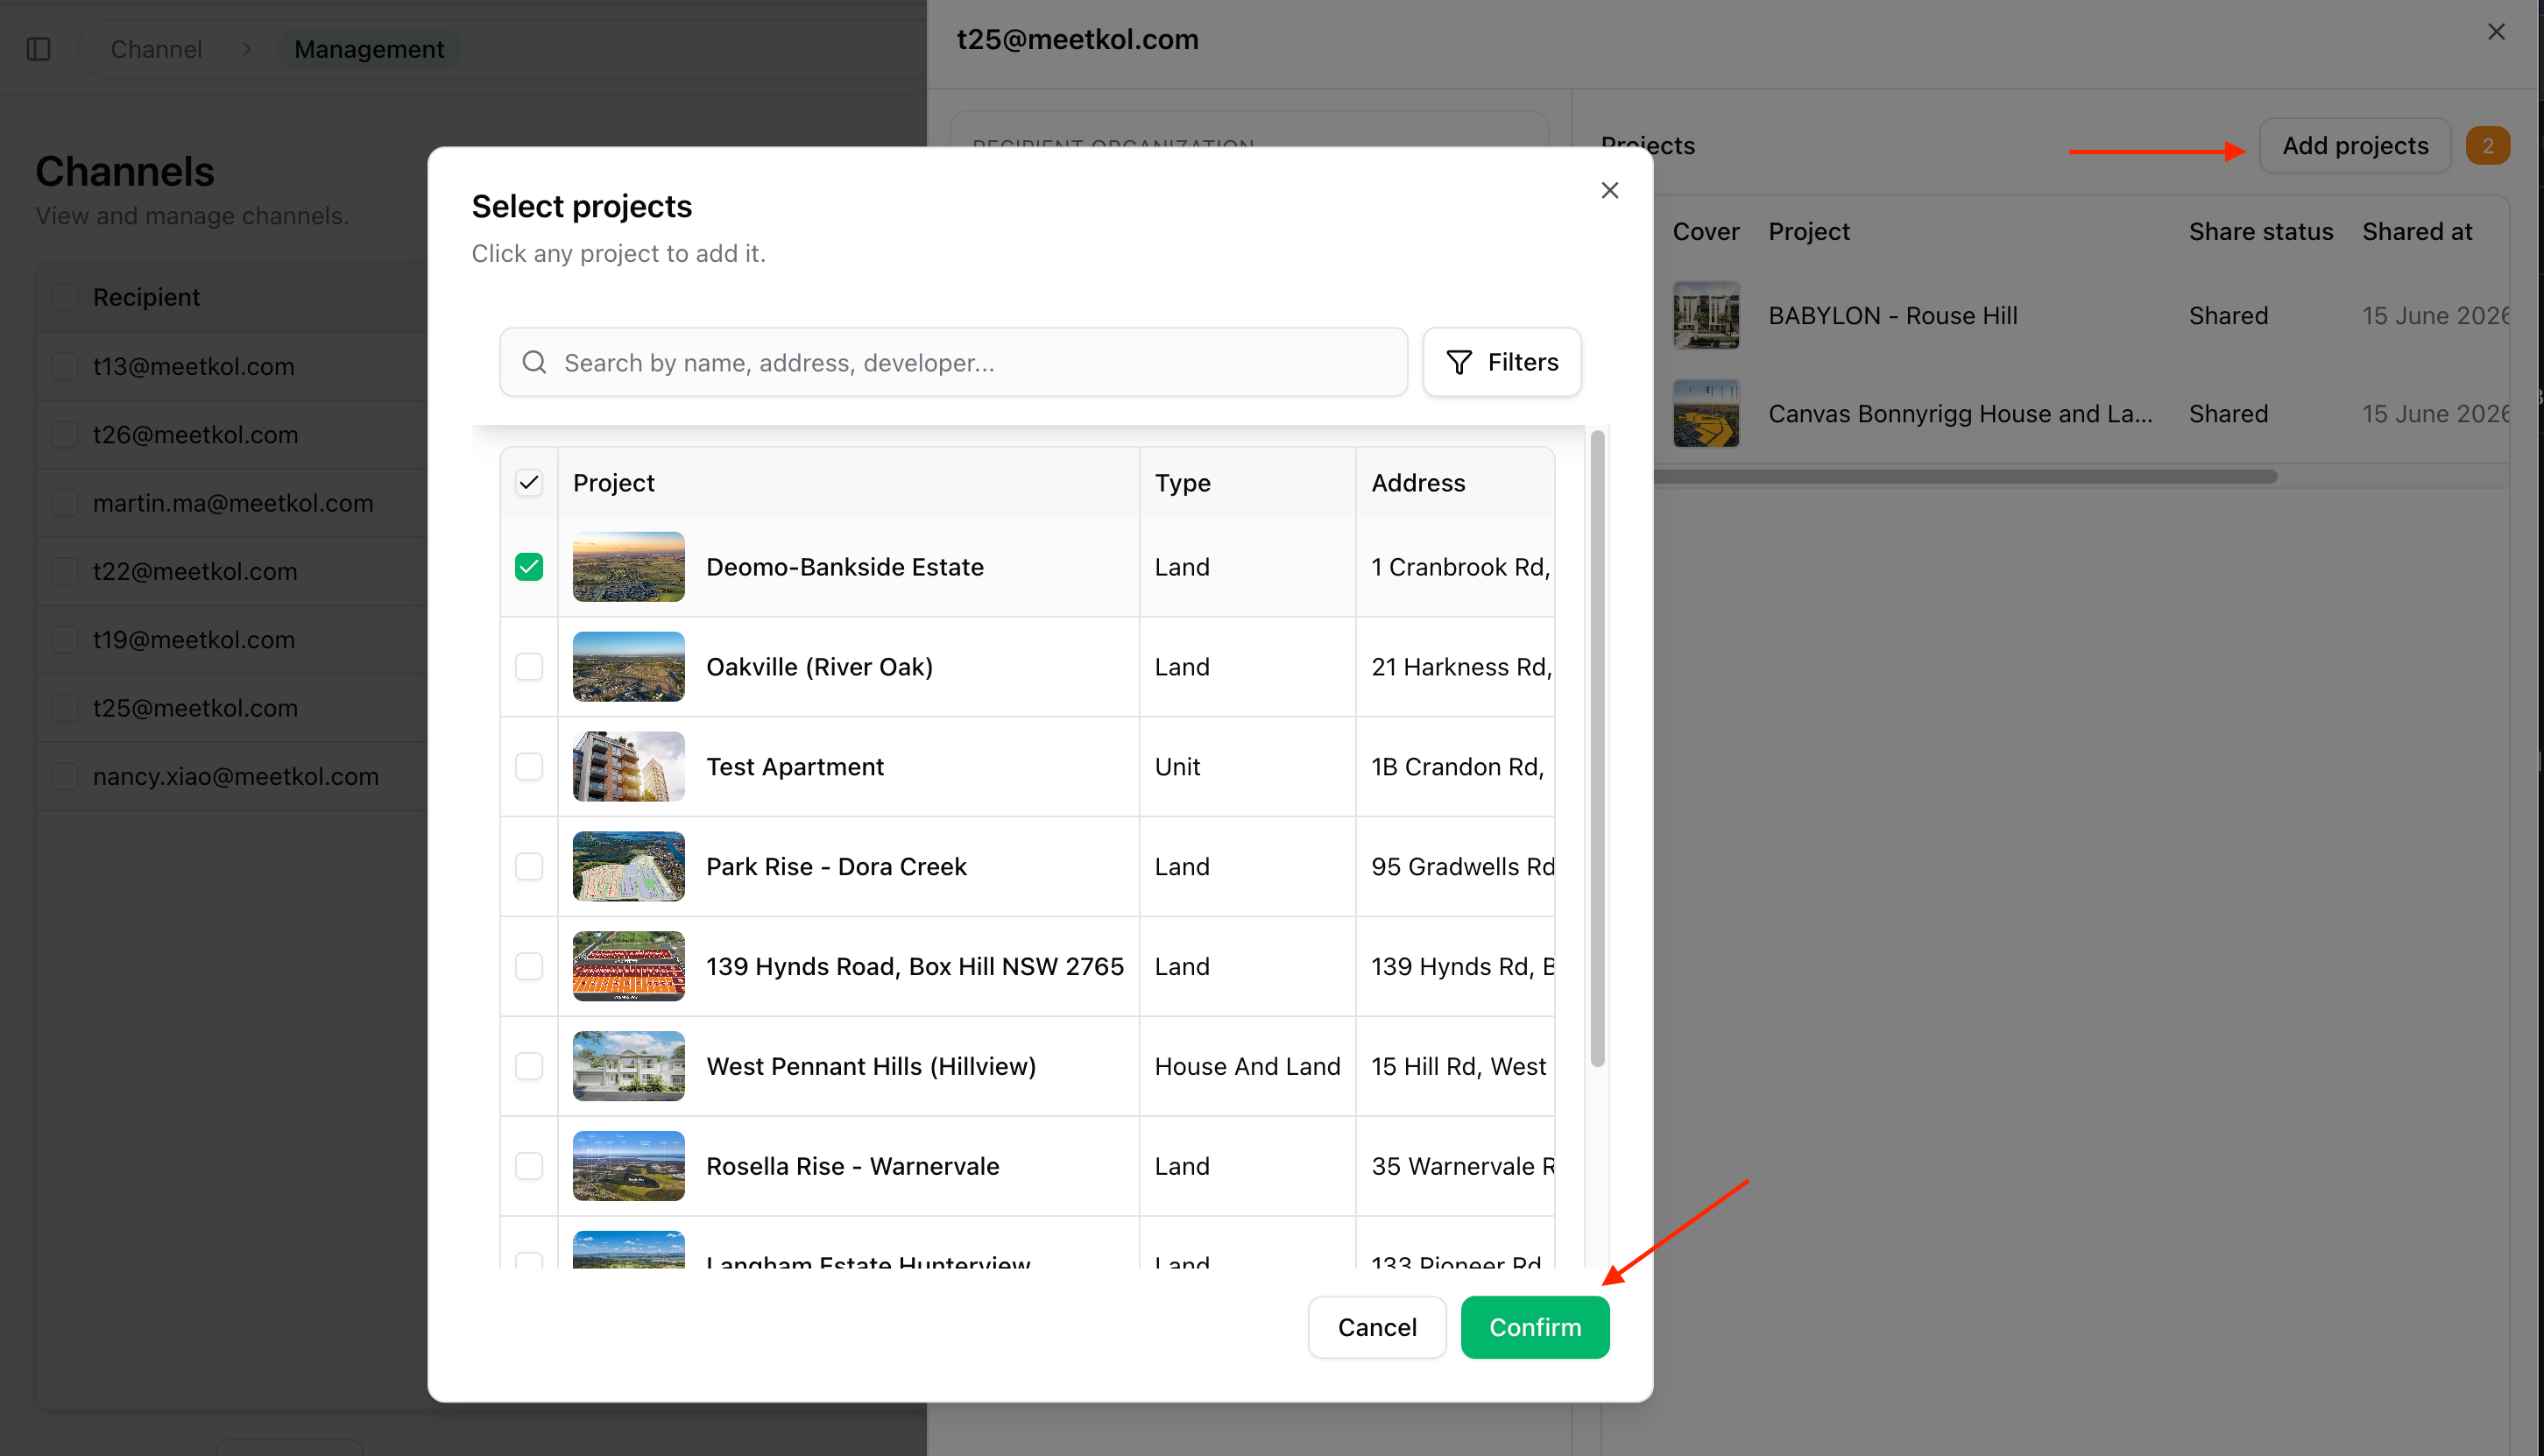Click the Unit type cell
The image size is (2544, 1456).
click(1177, 767)
